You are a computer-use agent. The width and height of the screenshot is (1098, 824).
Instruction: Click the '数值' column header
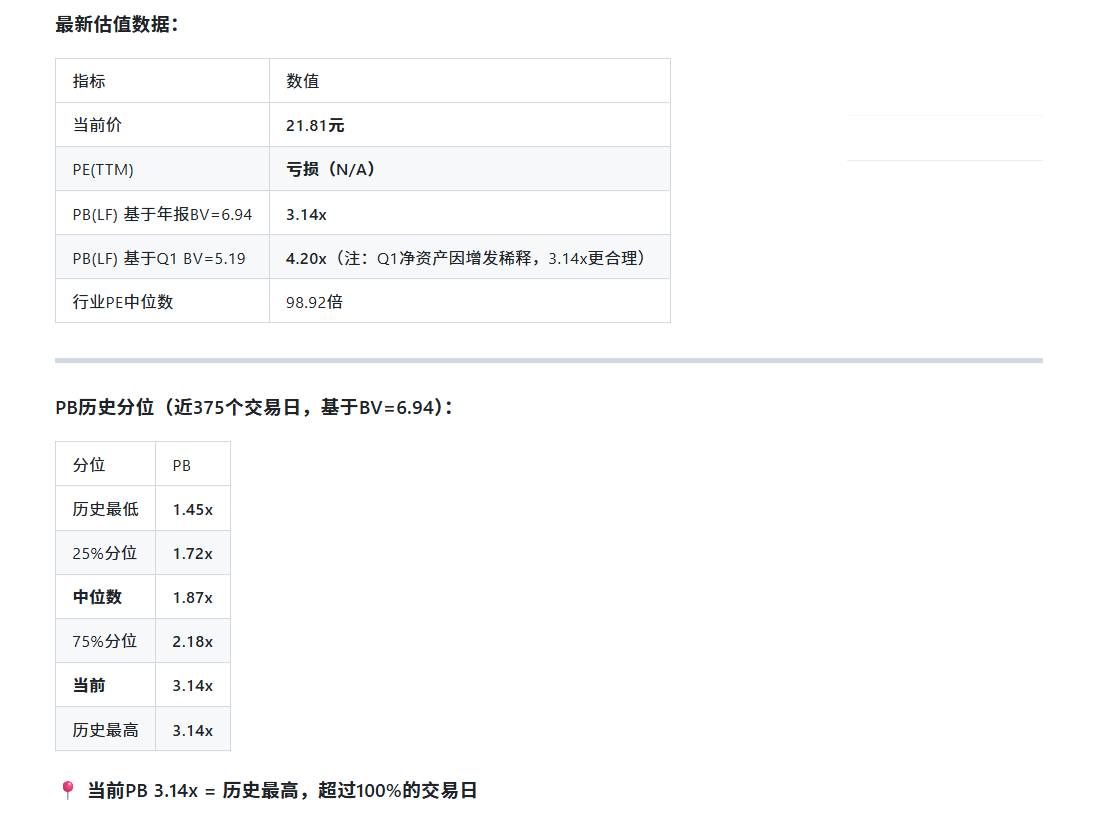(303, 81)
